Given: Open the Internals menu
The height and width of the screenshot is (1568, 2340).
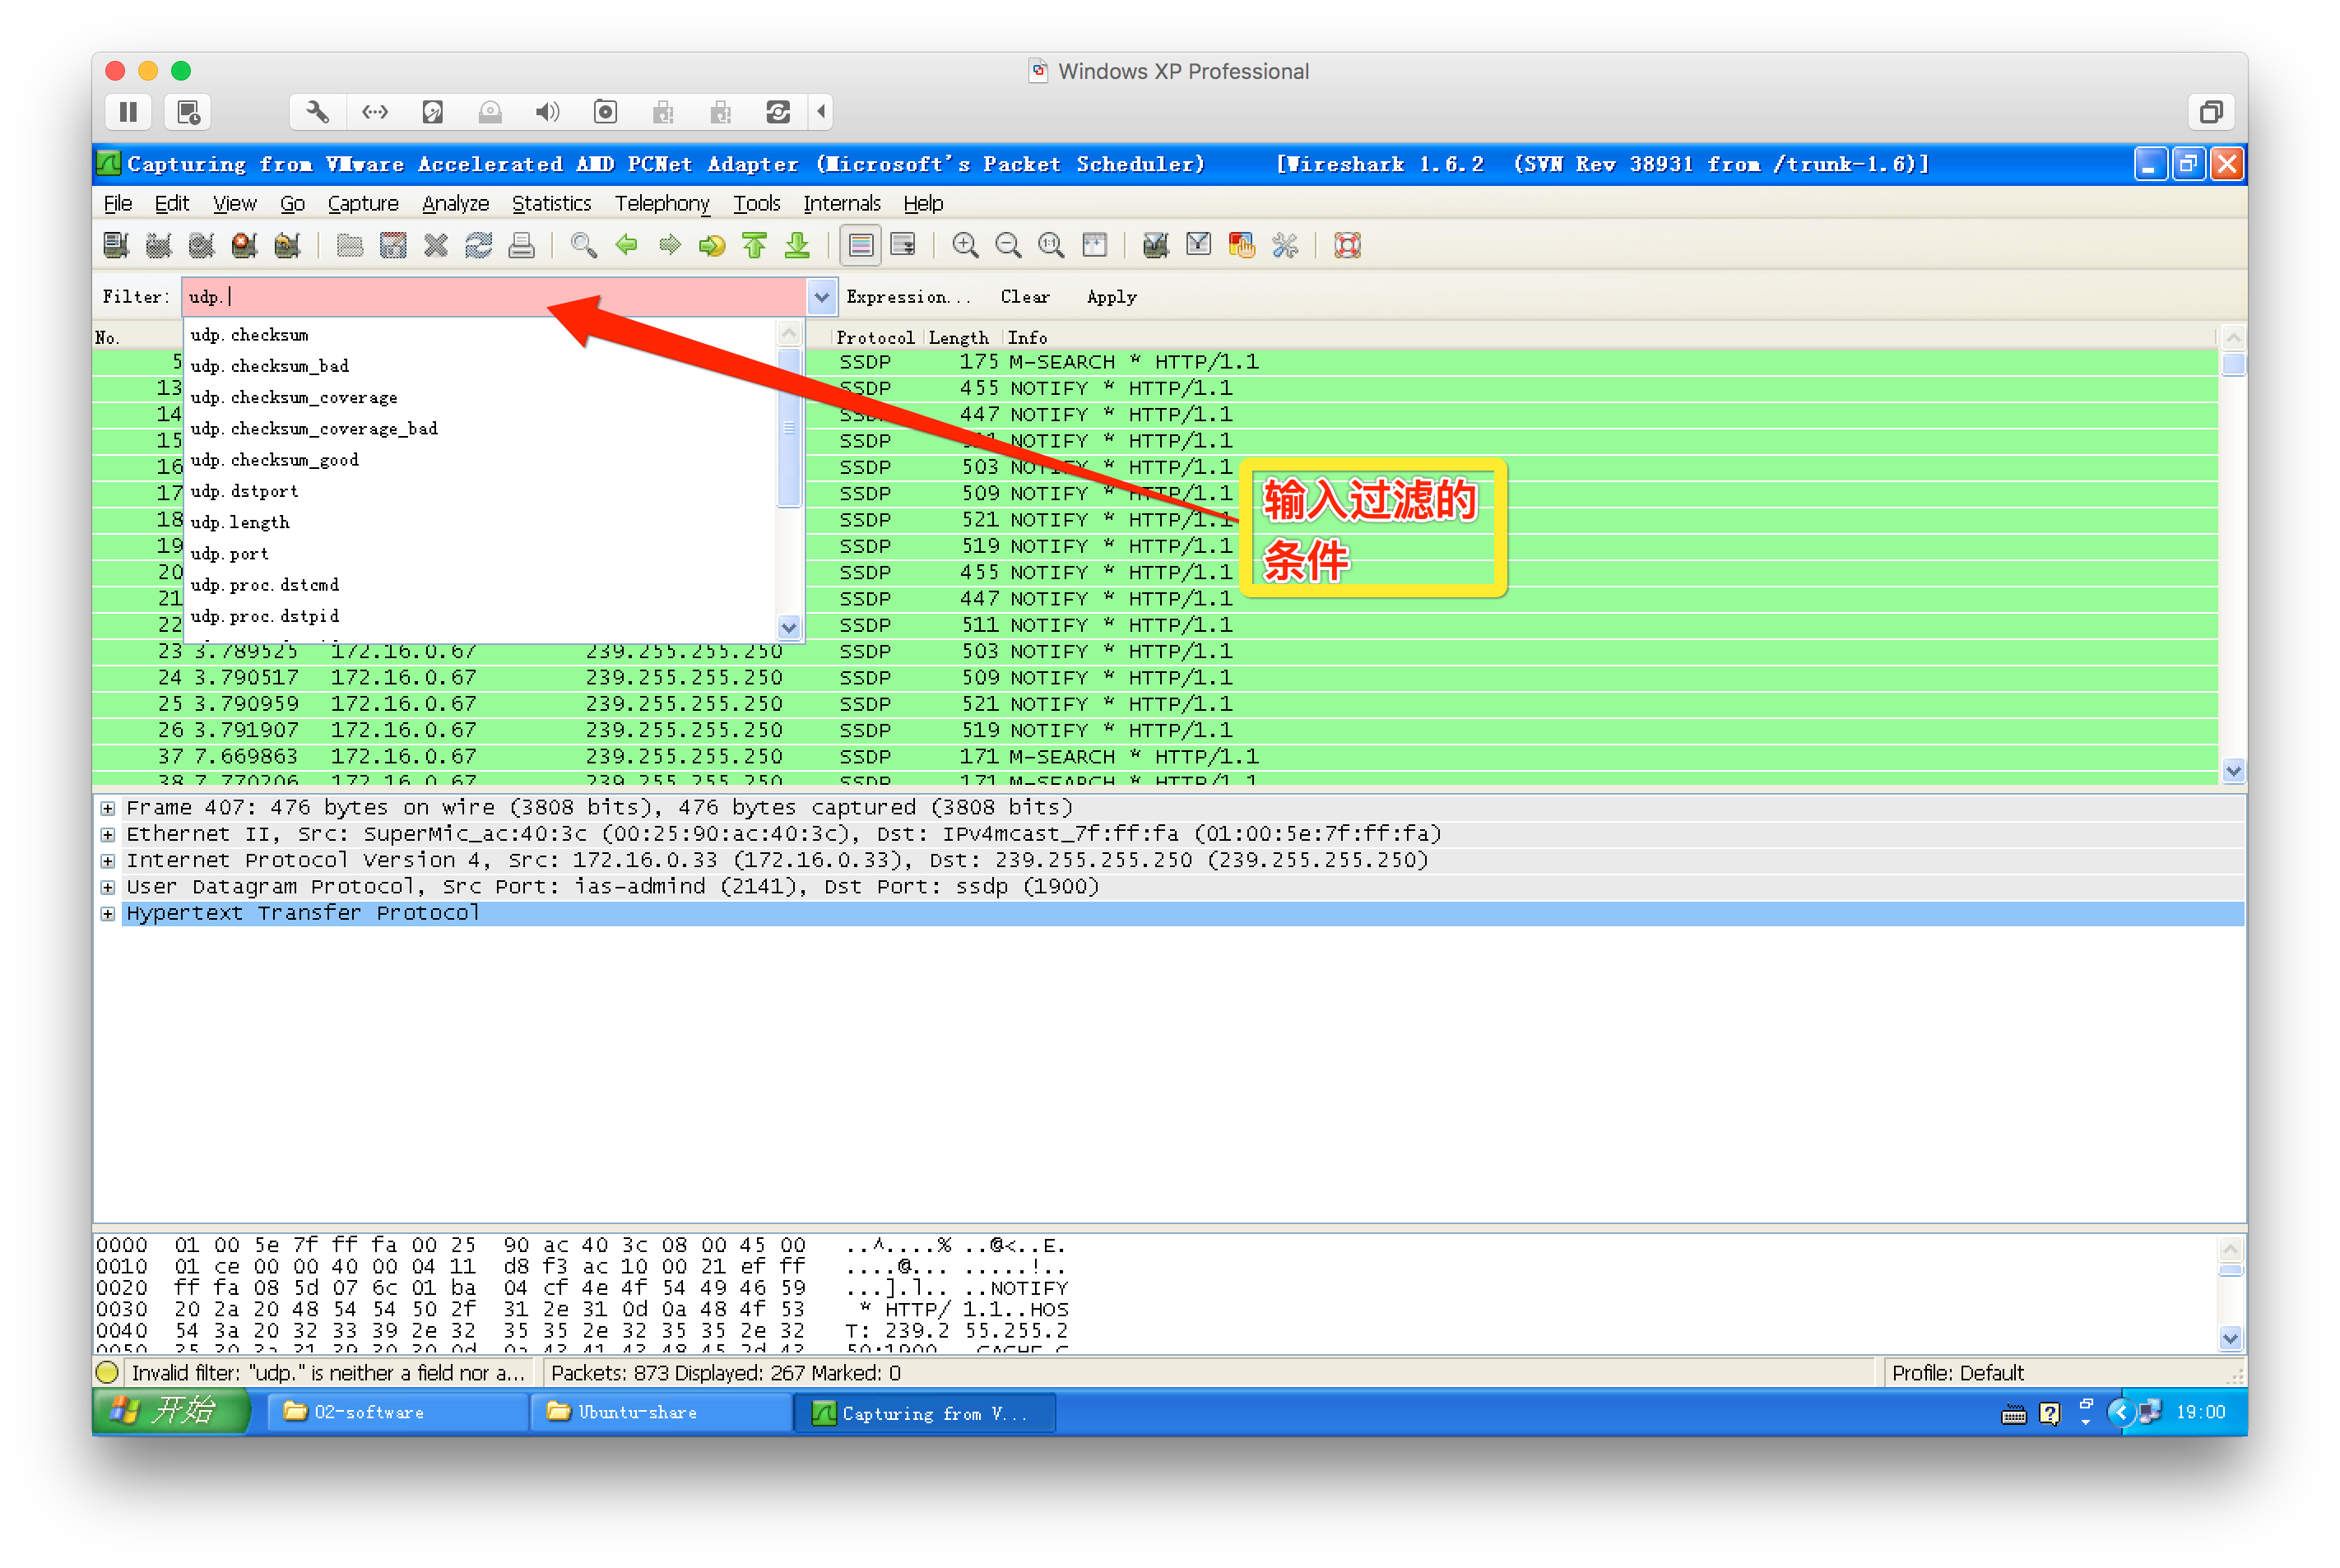Looking at the screenshot, I should click(x=842, y=203).
